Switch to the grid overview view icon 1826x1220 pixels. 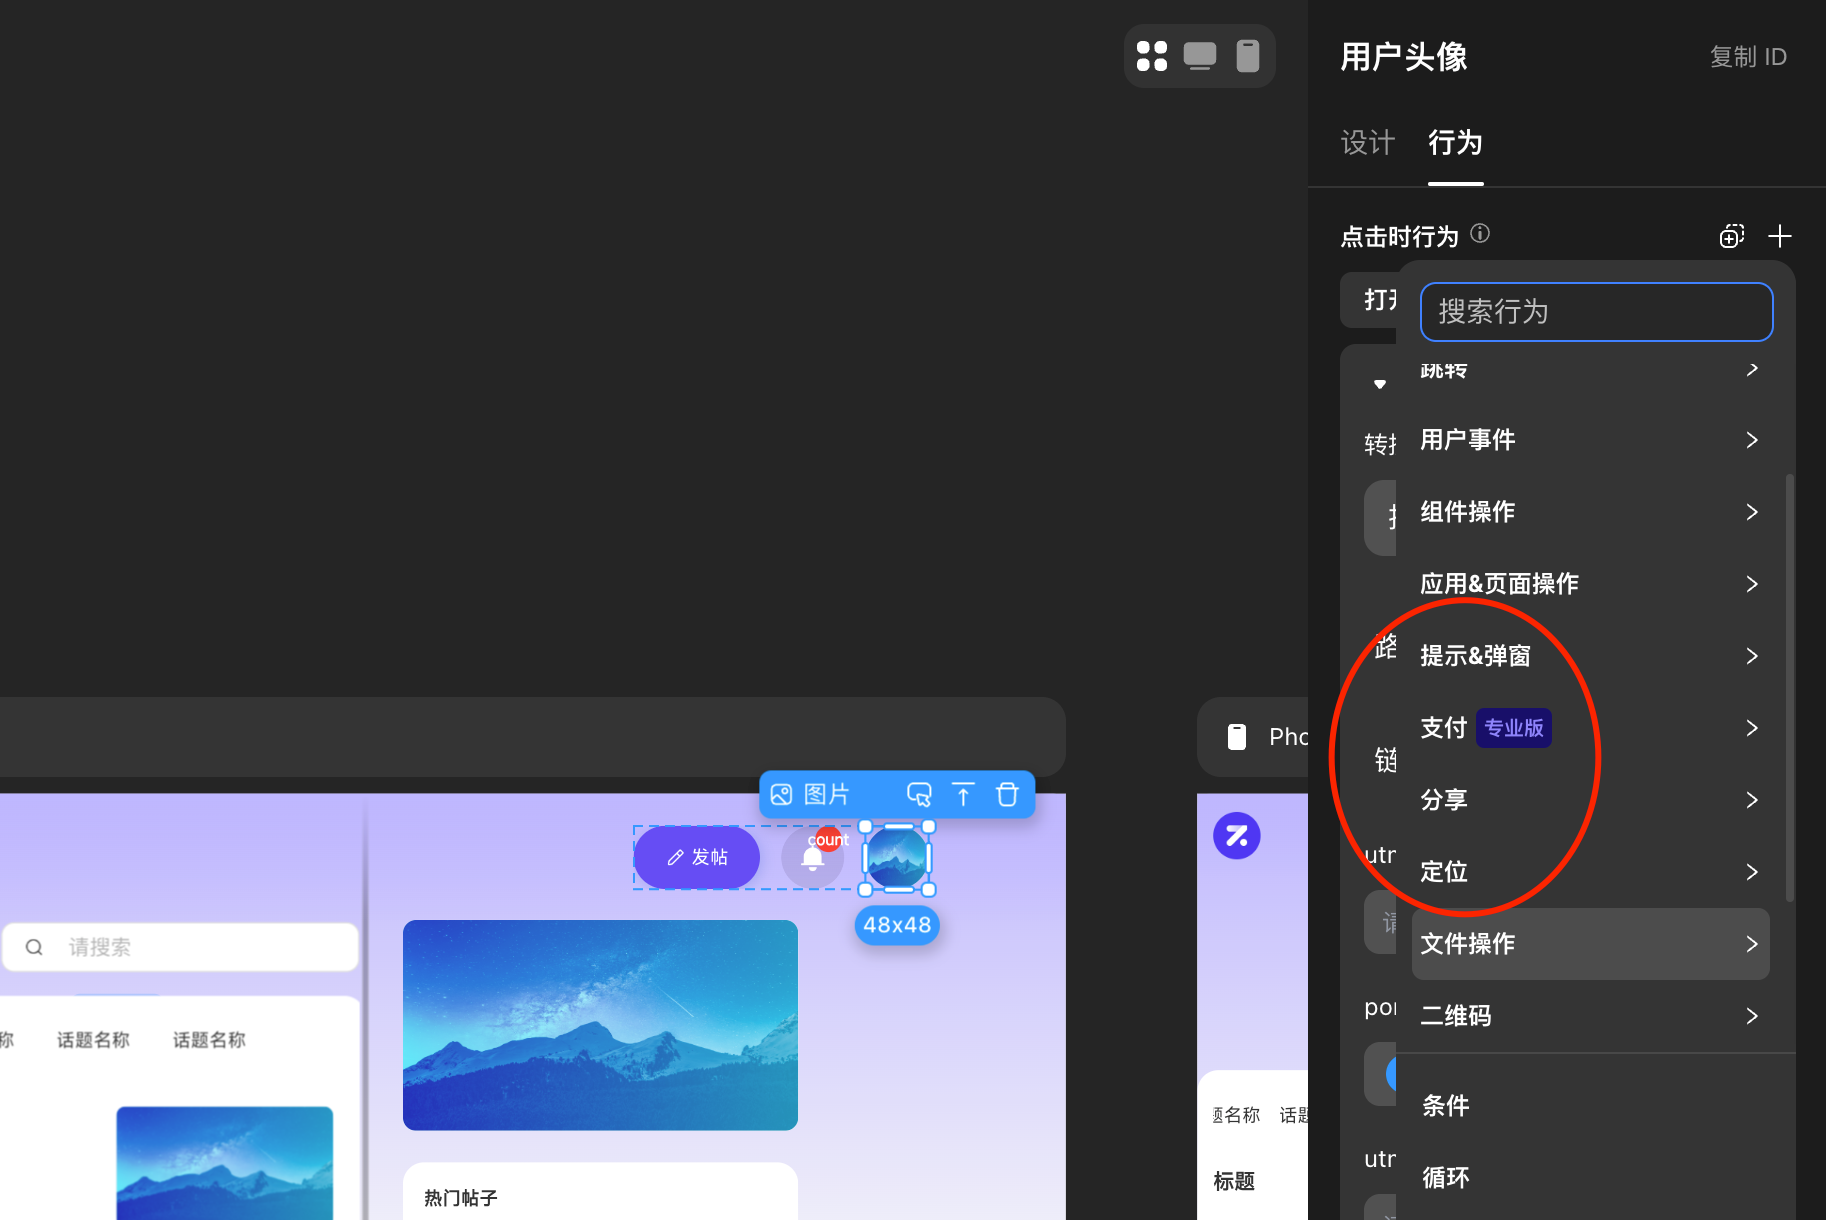[1152, 56]
